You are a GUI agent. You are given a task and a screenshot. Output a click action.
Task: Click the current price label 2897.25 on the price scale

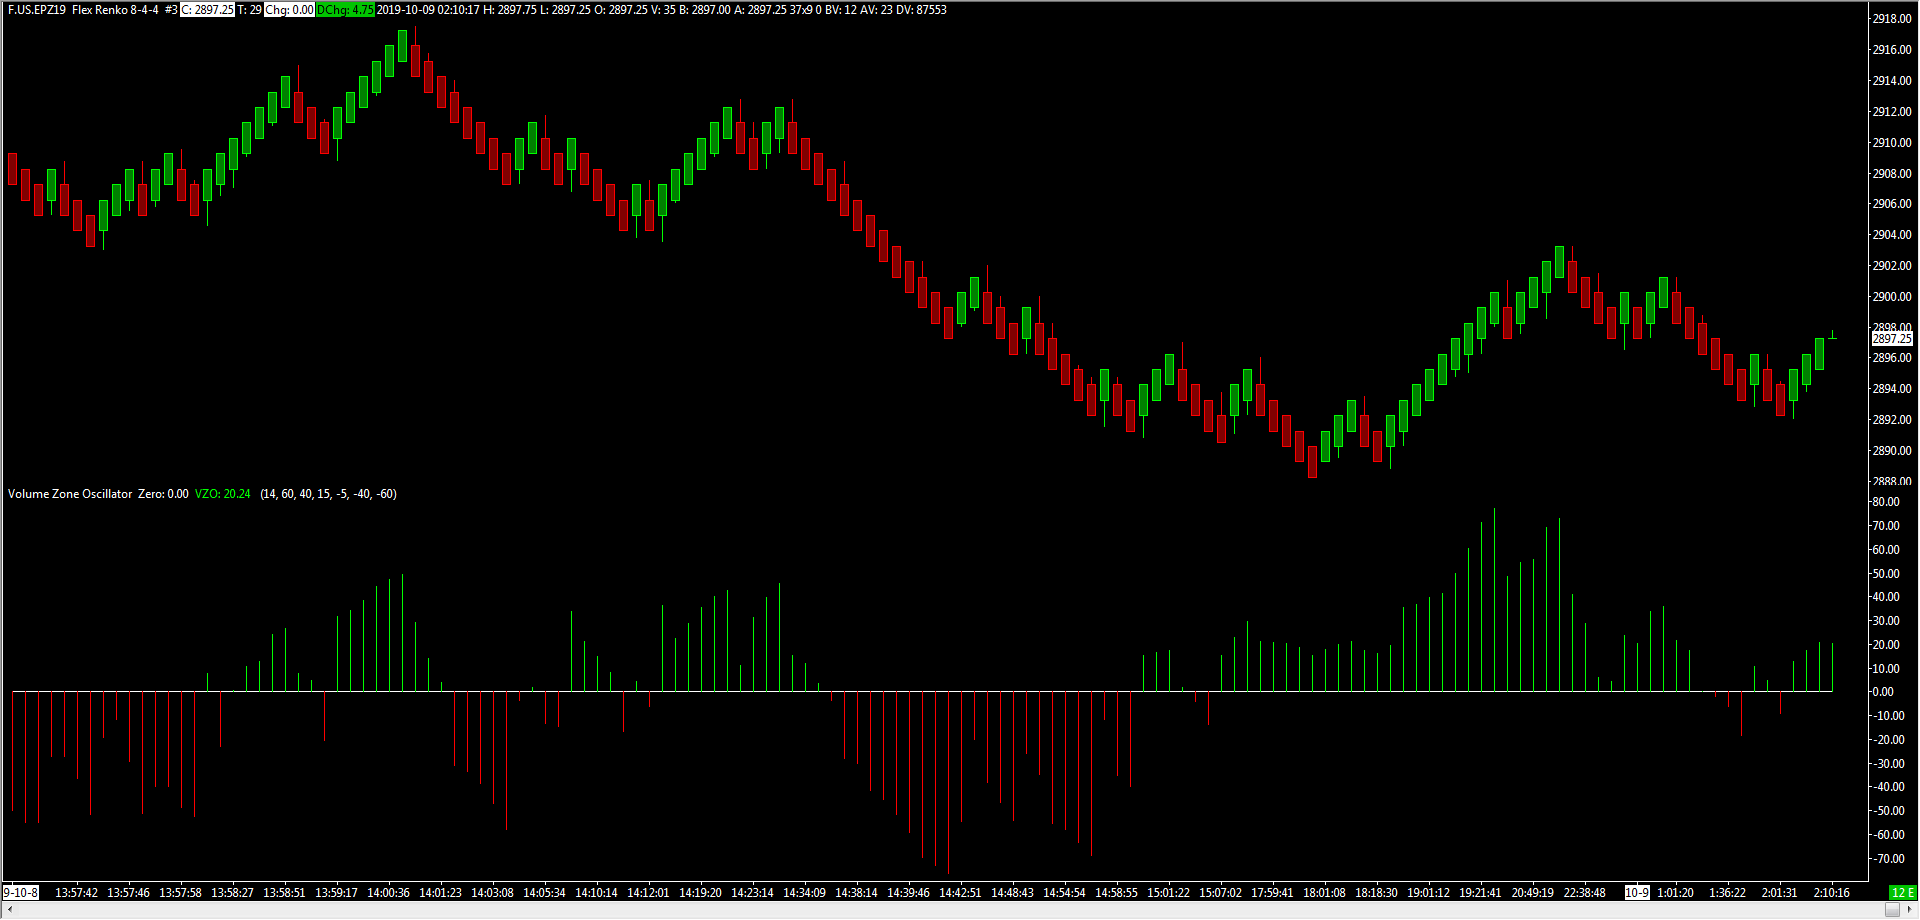tap(1892, 339)
